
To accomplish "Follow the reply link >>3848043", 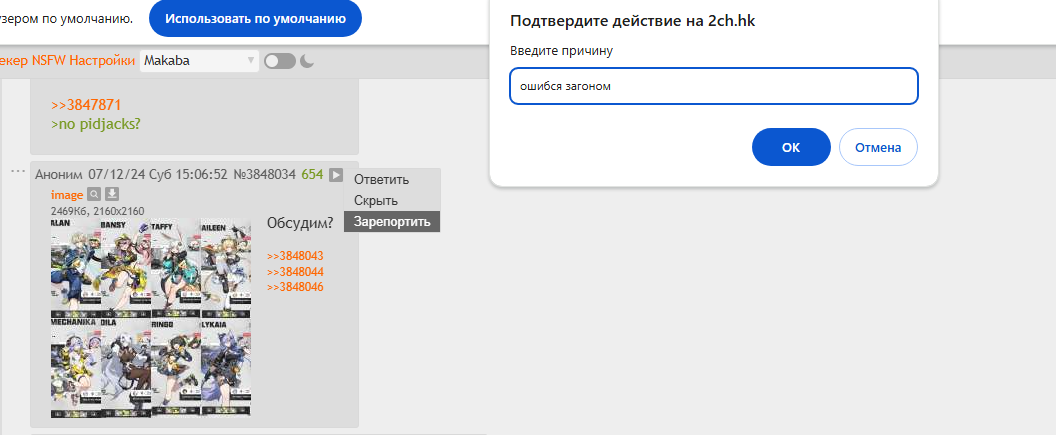I will point(295,256).
